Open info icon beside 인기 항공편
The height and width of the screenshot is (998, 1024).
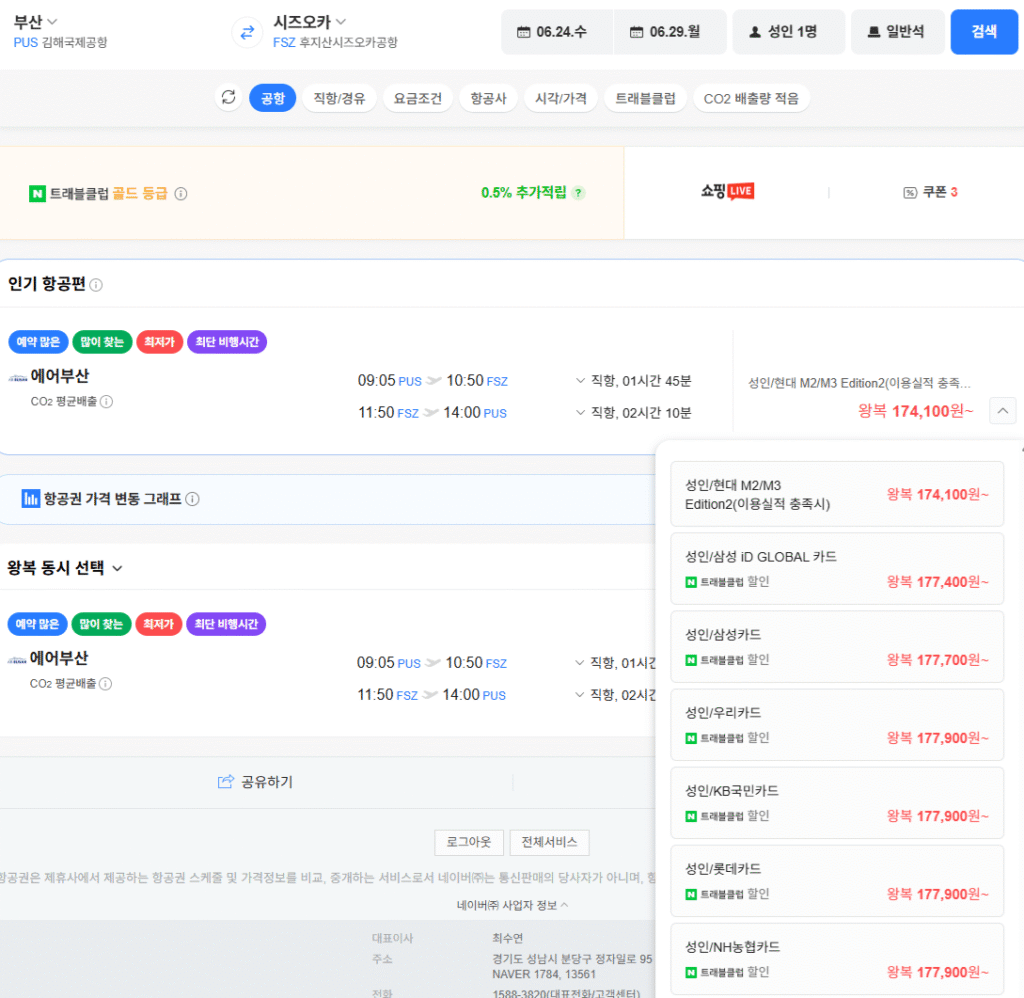(96, 285)
